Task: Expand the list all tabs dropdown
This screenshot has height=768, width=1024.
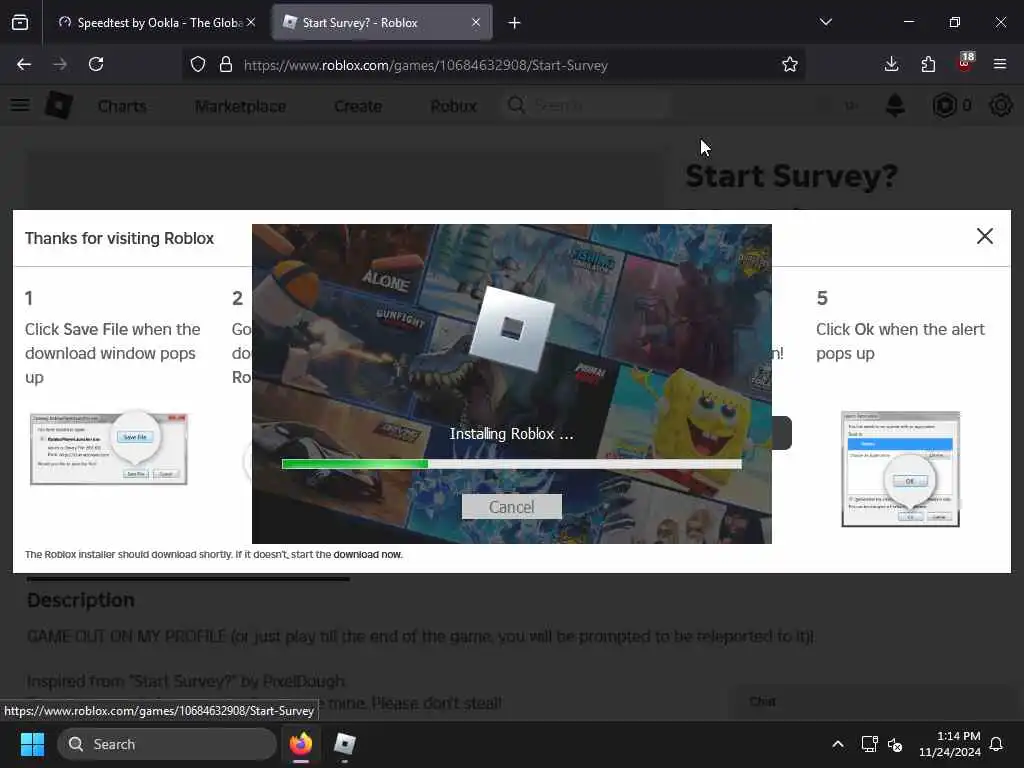Action: tap(825, 22)
